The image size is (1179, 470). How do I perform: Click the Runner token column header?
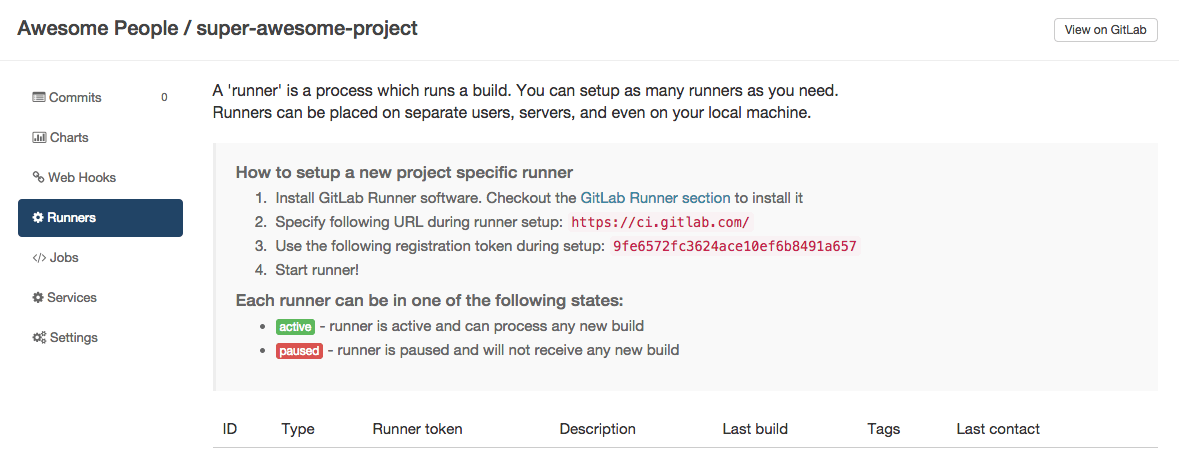click(417, 429)
